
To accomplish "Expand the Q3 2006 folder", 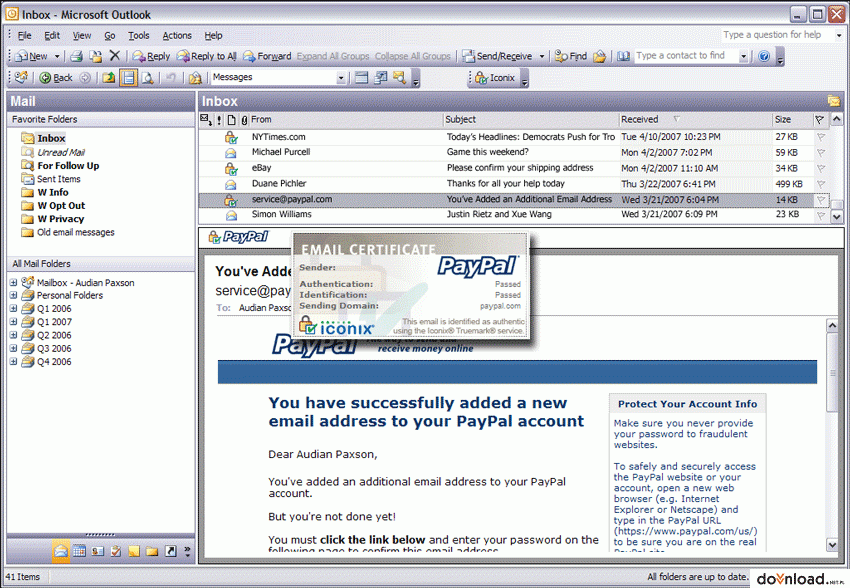I will tap(14, 348).
